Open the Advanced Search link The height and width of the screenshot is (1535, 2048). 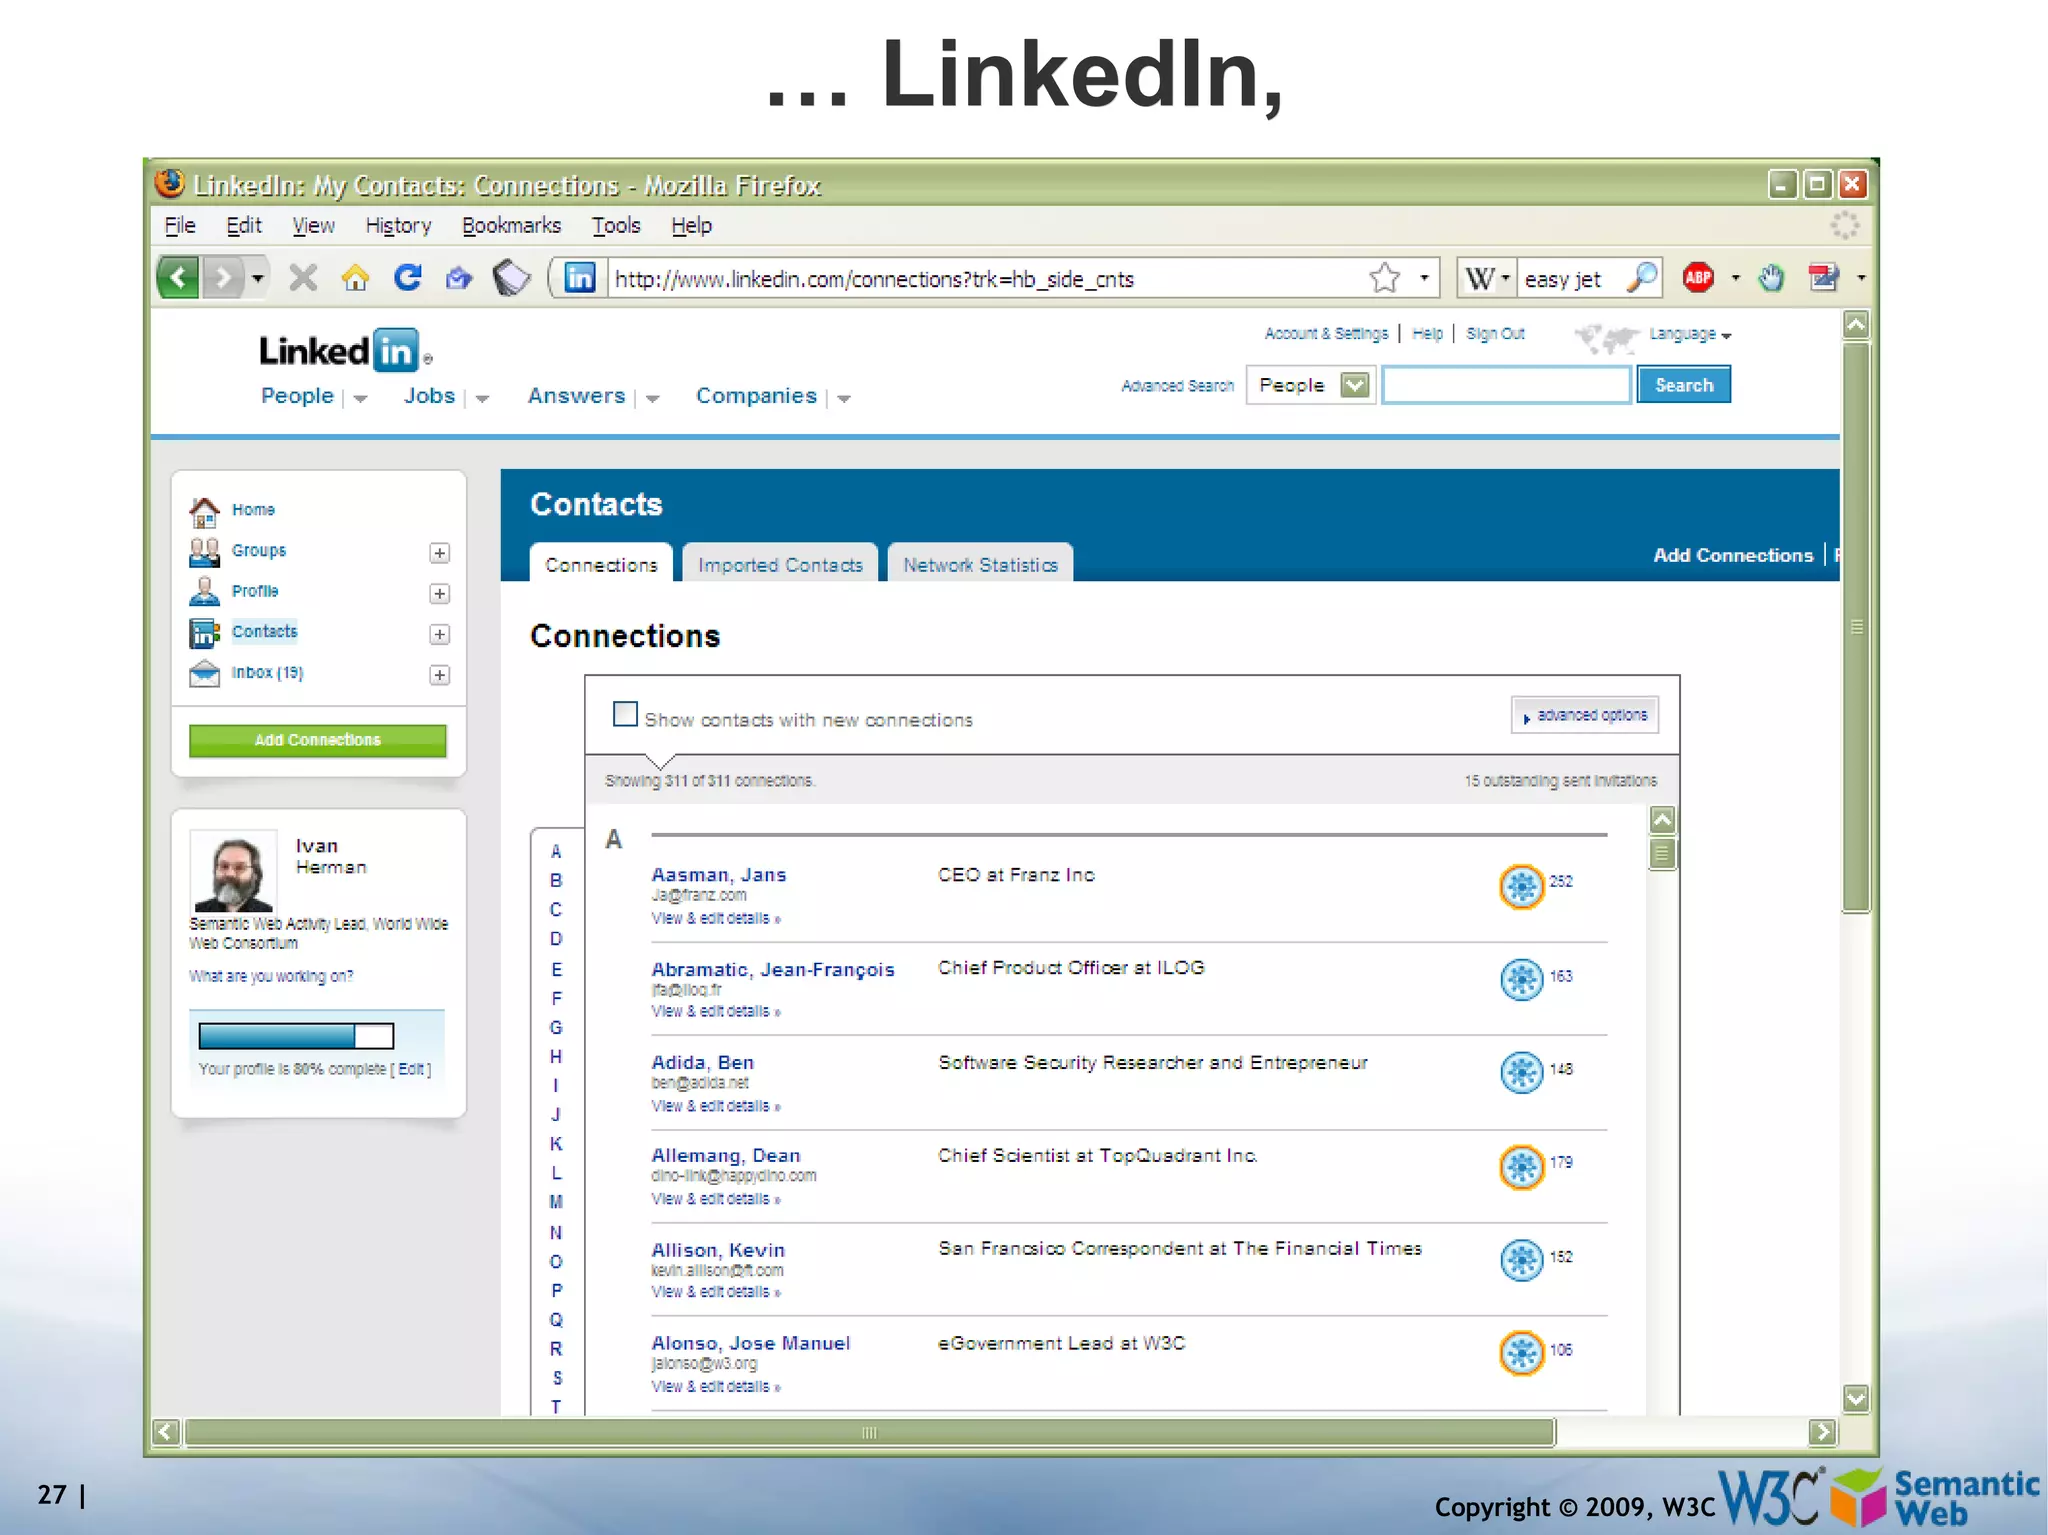click(x=1177, y=385)
